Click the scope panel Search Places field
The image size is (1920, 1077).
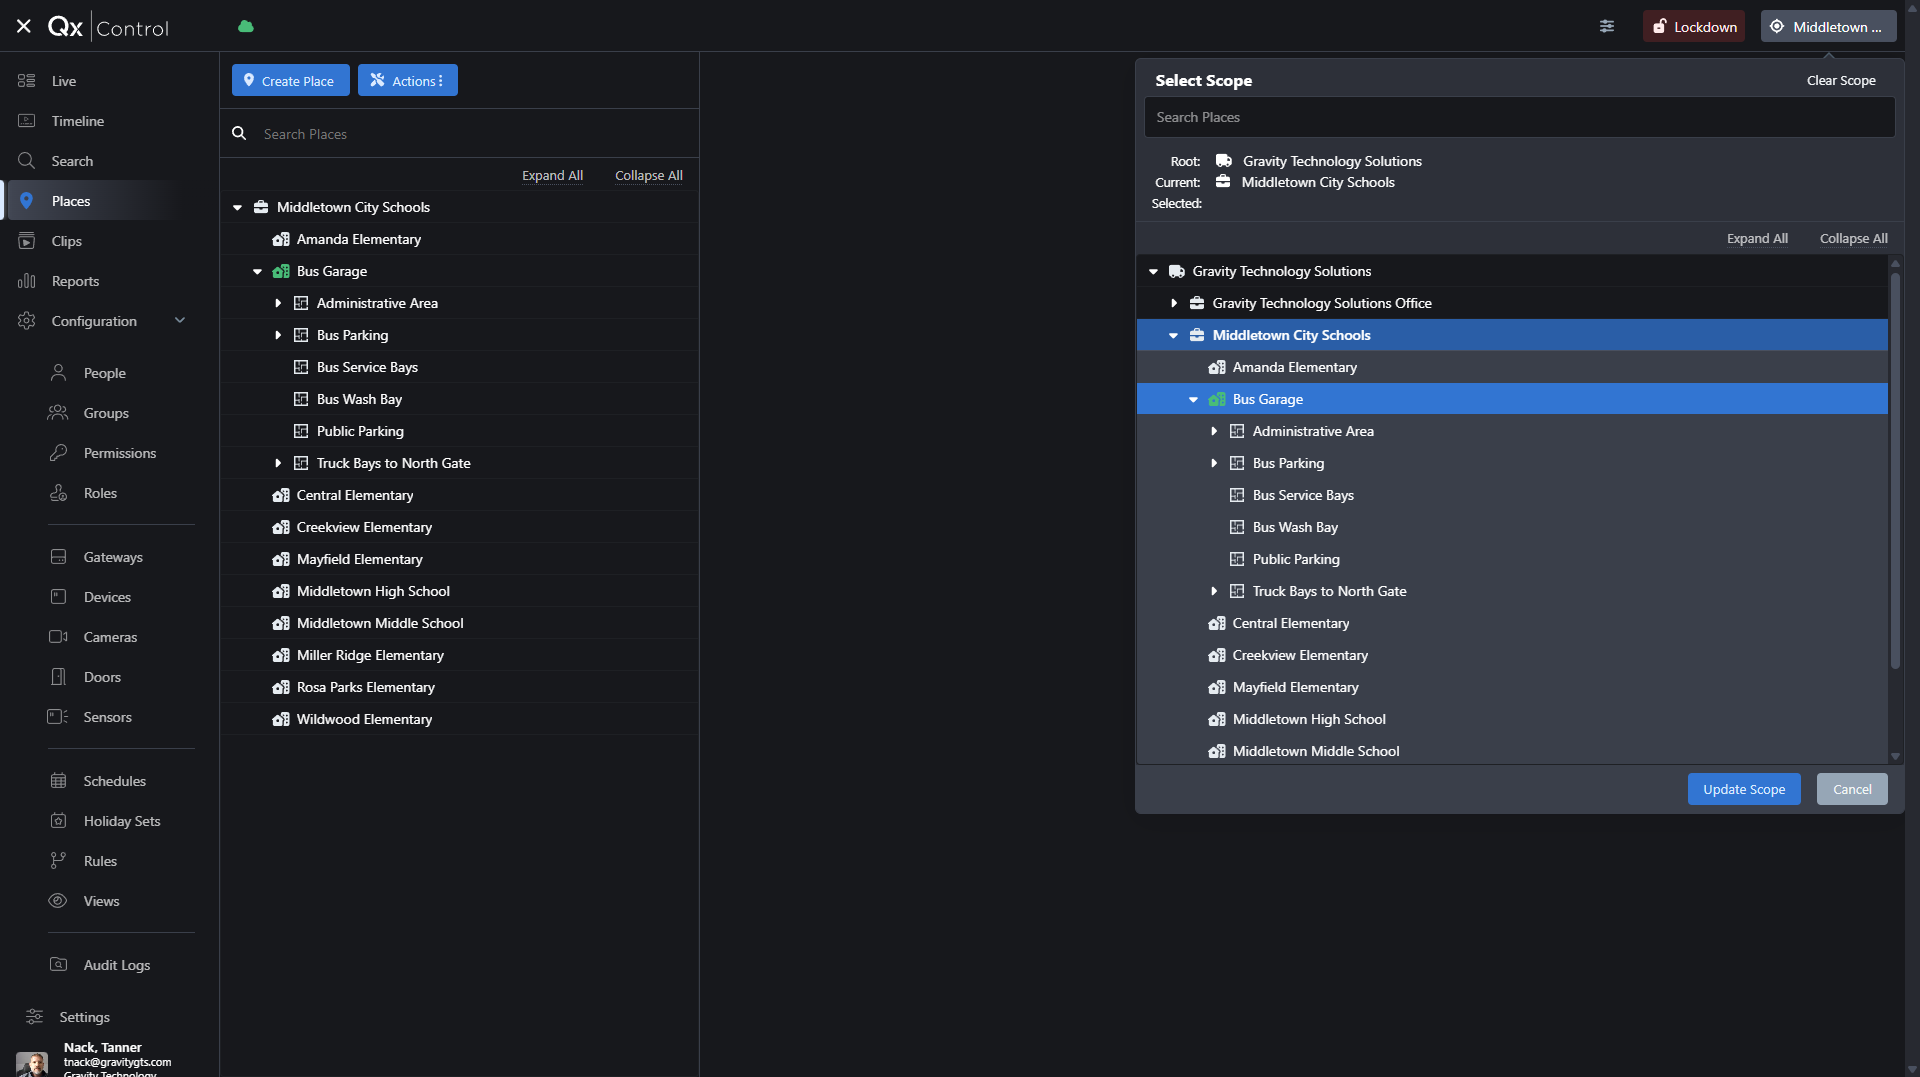1519,117
